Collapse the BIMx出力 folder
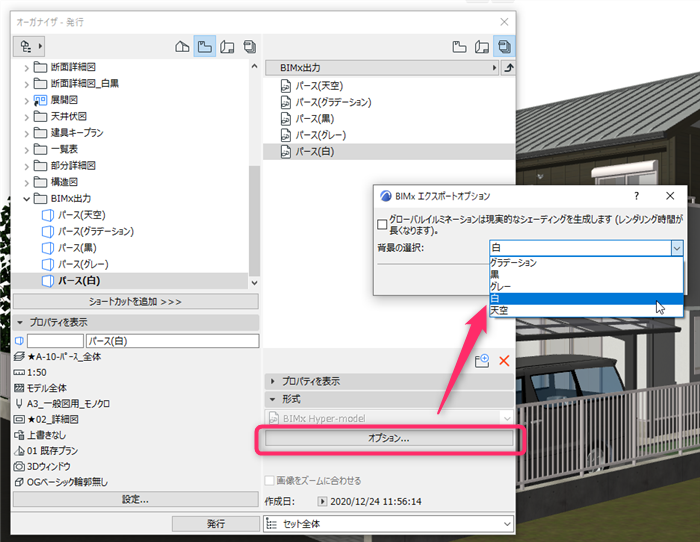 point(26,199)
